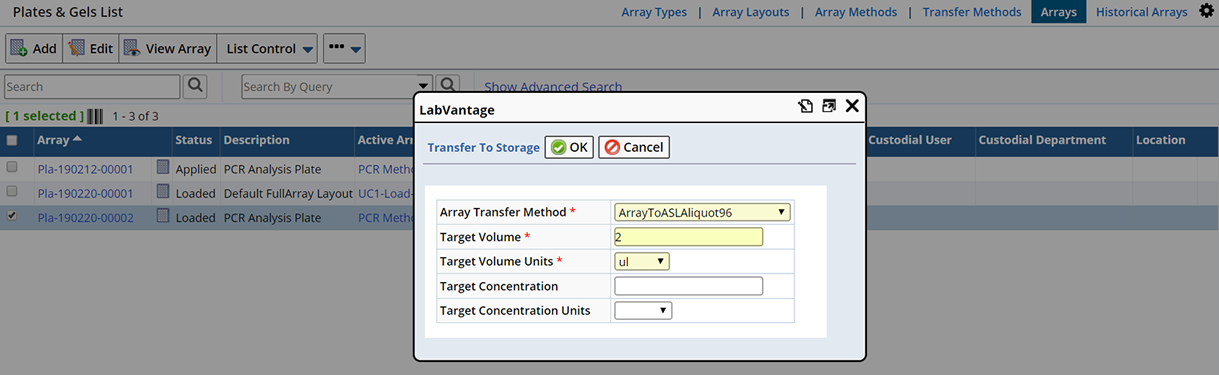Expand the List Control dropdown arrow
Viewport: 1219px width, 375px height.
pyautogui.click(x=309, y=49)
